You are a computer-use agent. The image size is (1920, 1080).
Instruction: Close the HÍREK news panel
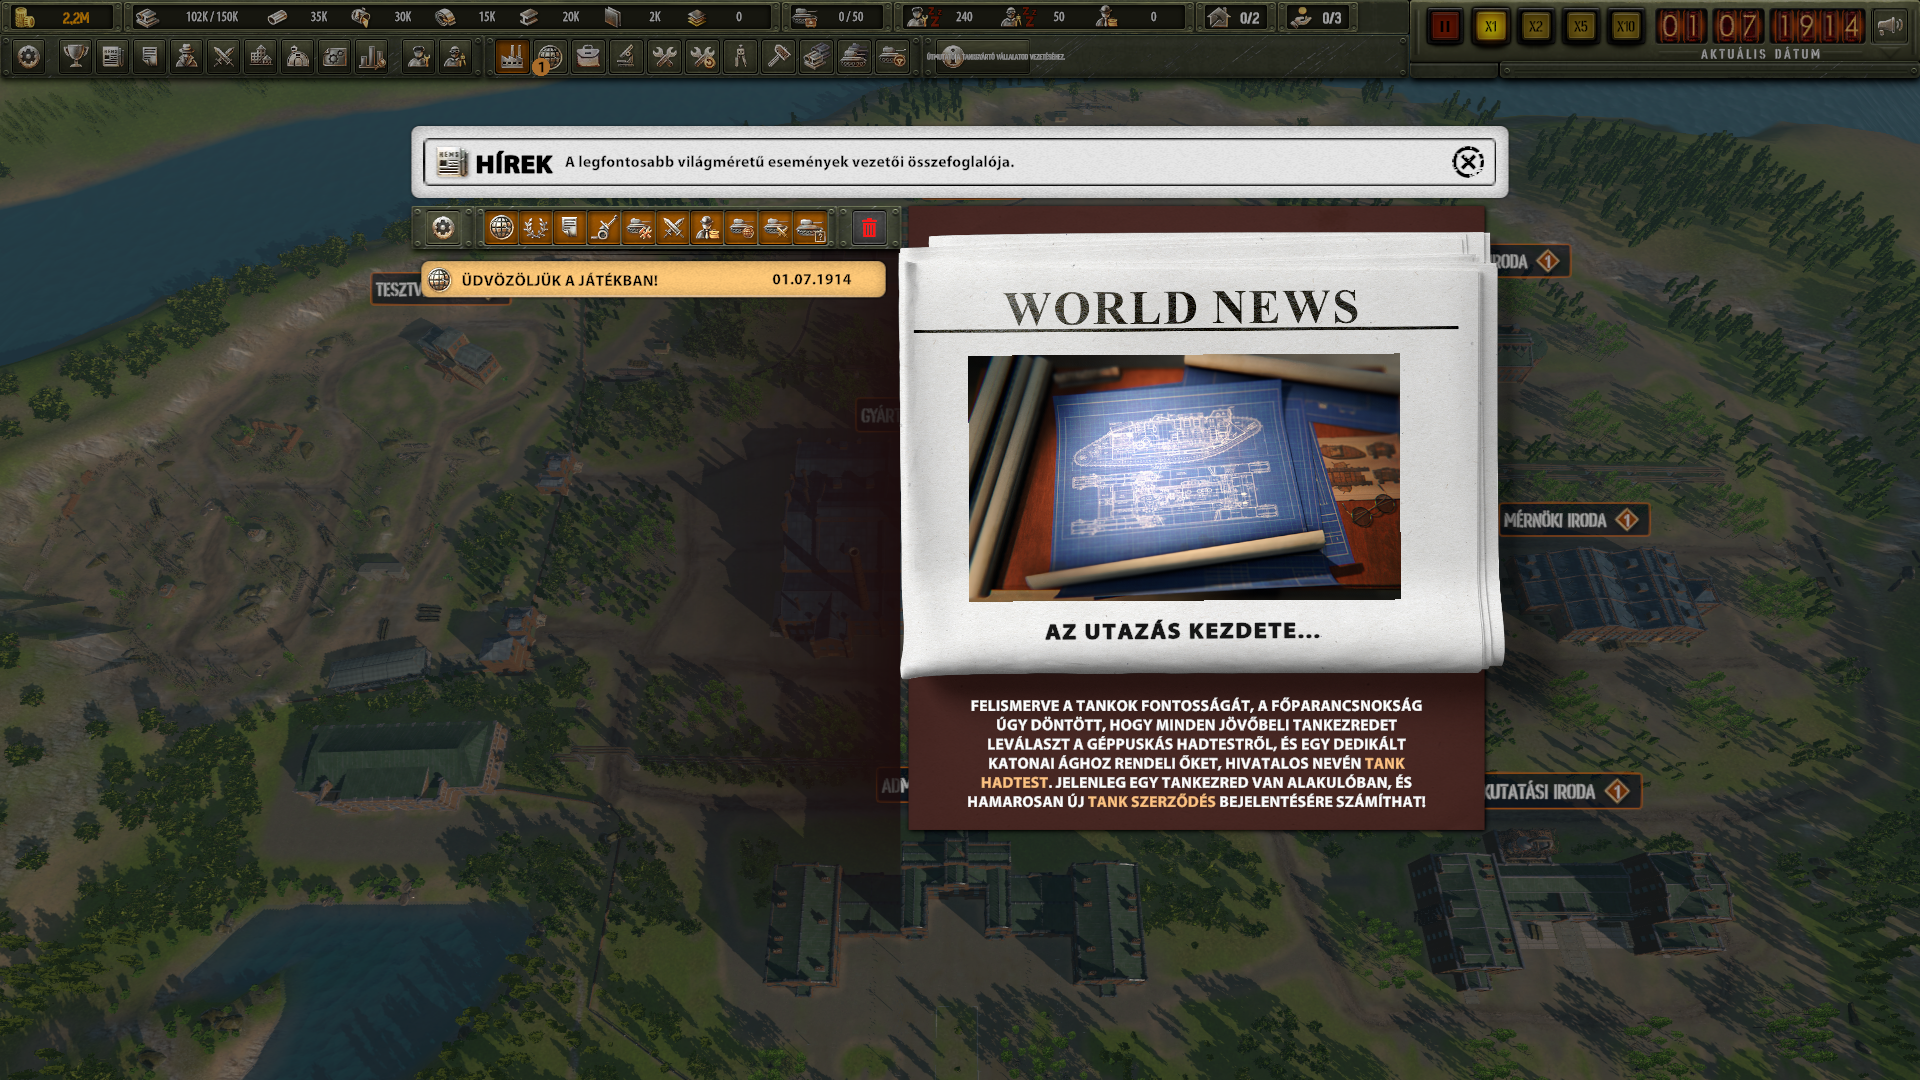[x=1467, y=162]
